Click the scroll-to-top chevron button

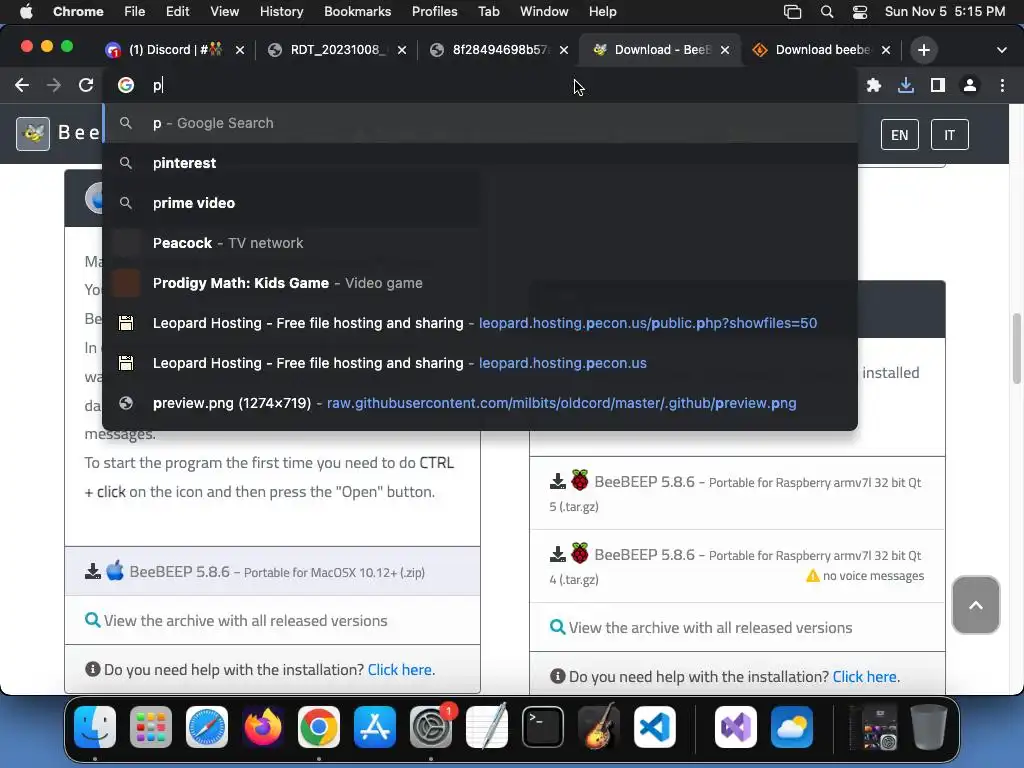coord(975,605)
